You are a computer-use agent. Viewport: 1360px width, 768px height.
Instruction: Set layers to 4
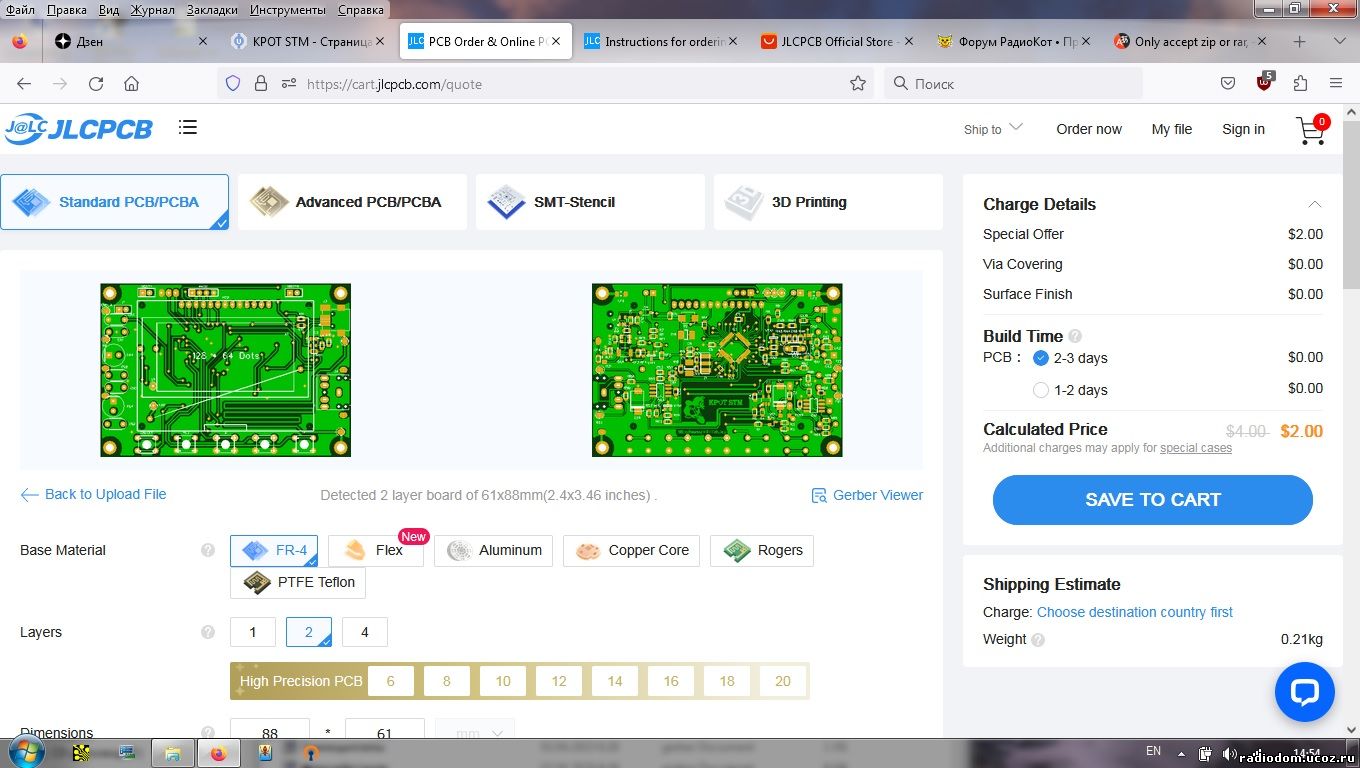coord(365,632)
